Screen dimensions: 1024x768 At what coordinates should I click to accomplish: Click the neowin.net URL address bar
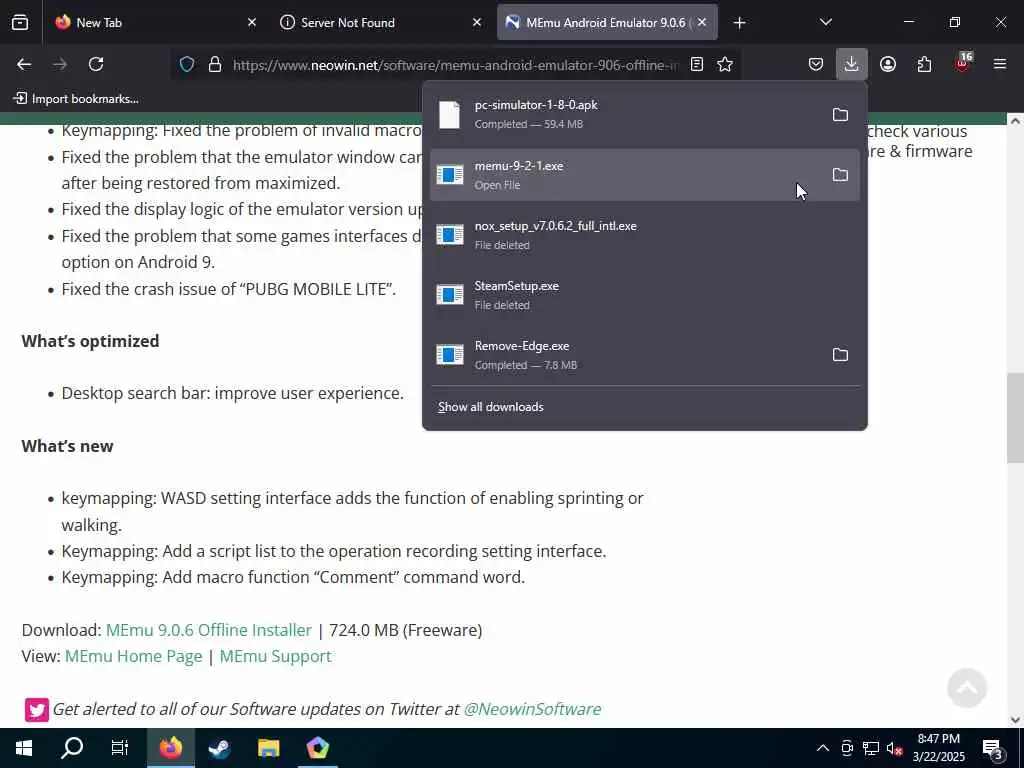point(455,65)
